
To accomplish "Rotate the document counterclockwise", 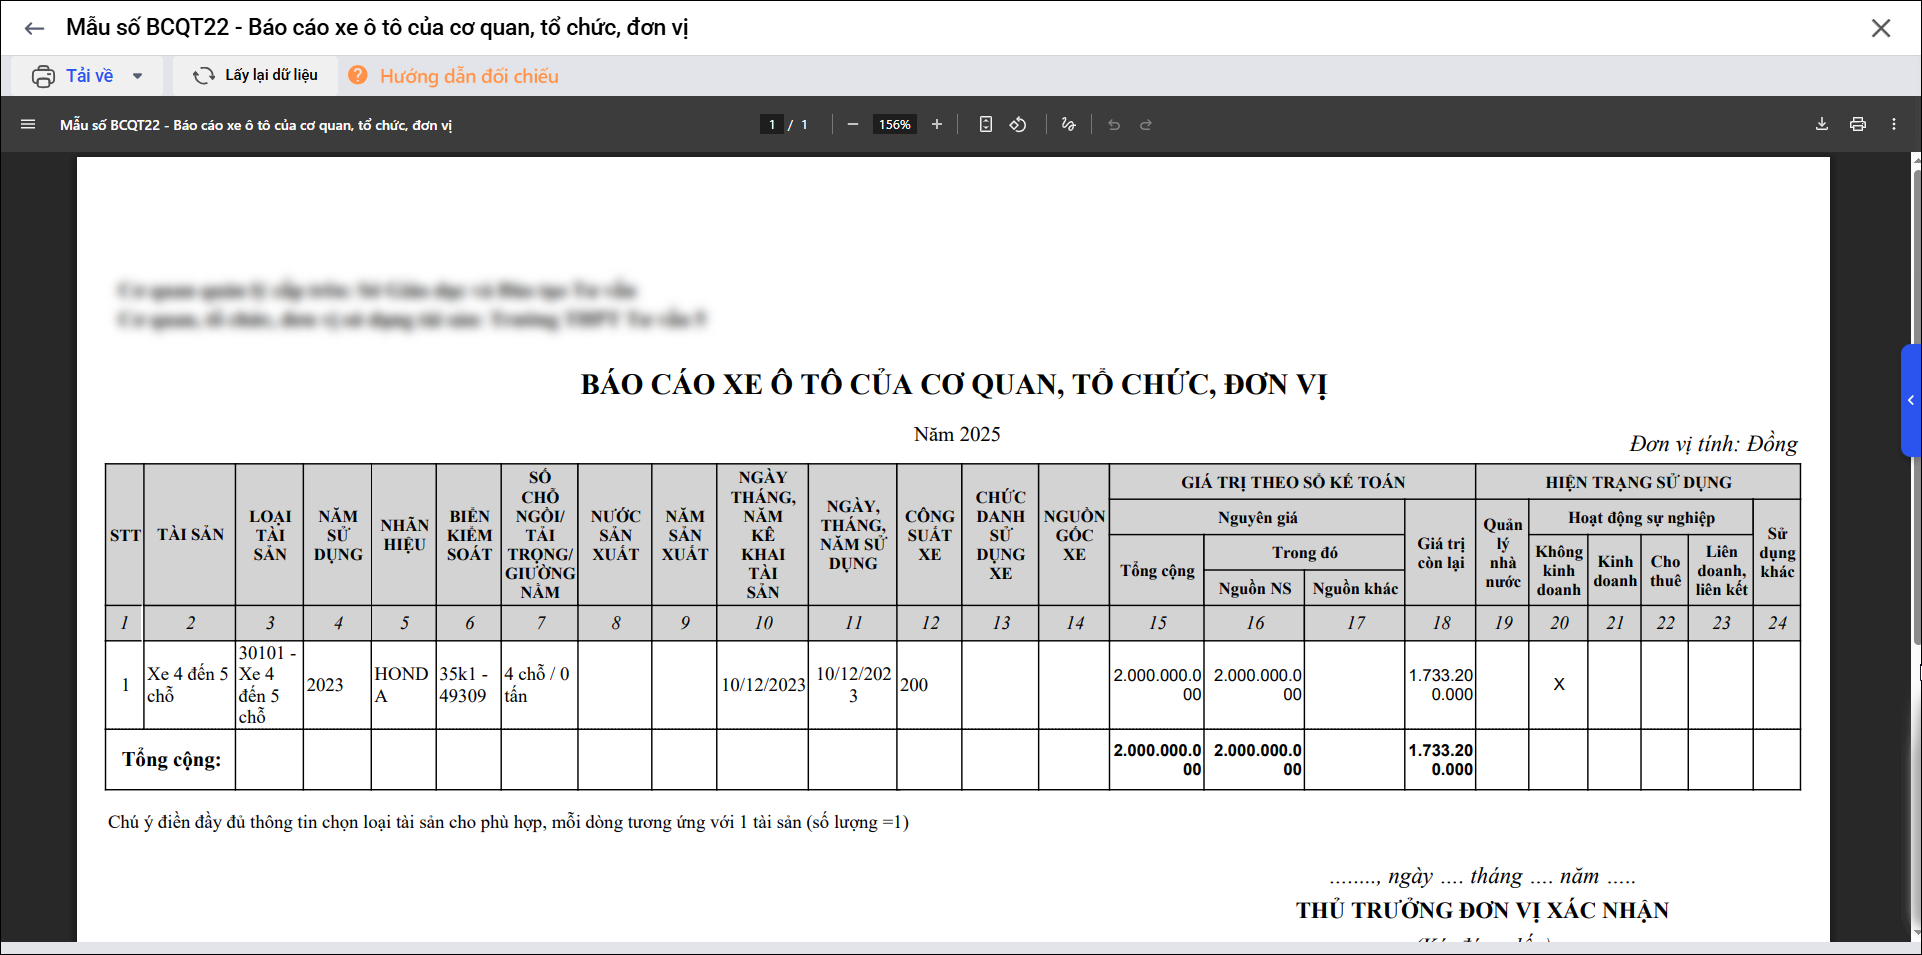I will [x=1018, y=125].
